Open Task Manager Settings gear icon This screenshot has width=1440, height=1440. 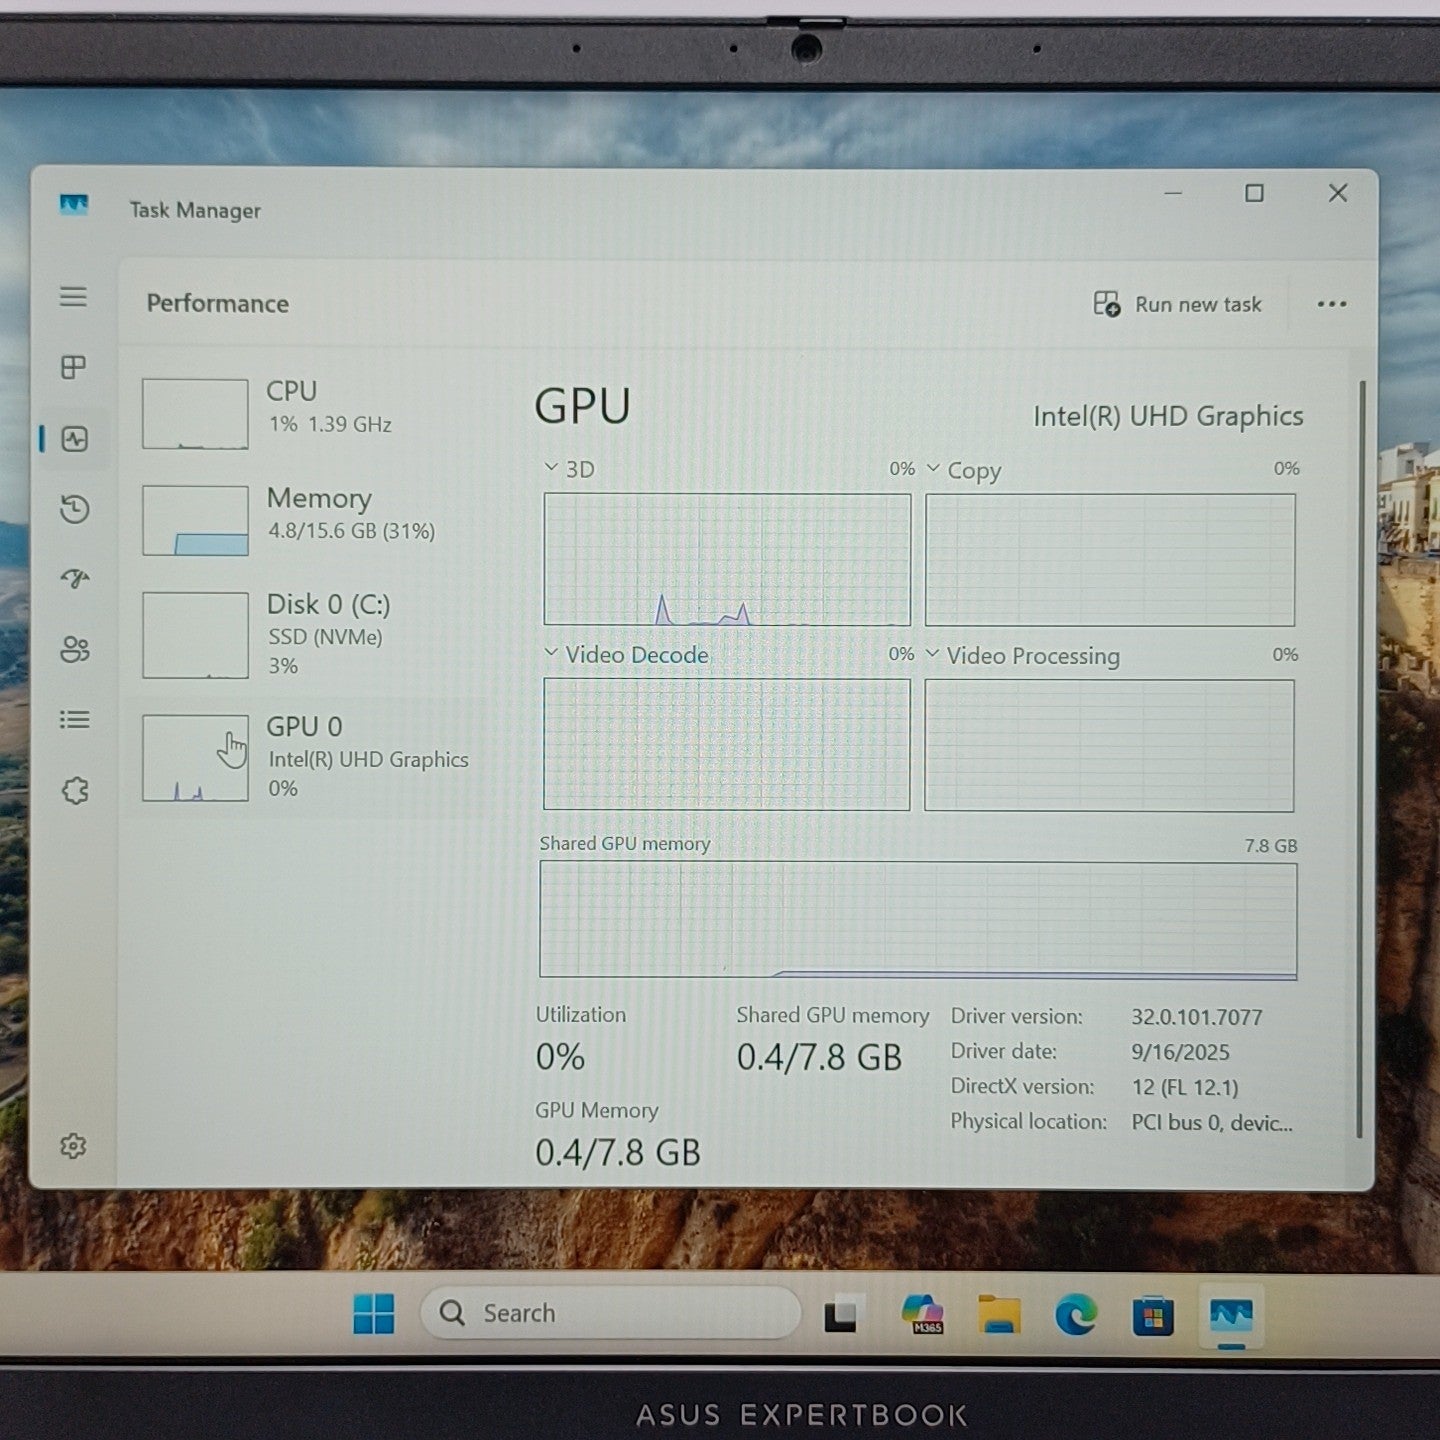pos(73,1146)
